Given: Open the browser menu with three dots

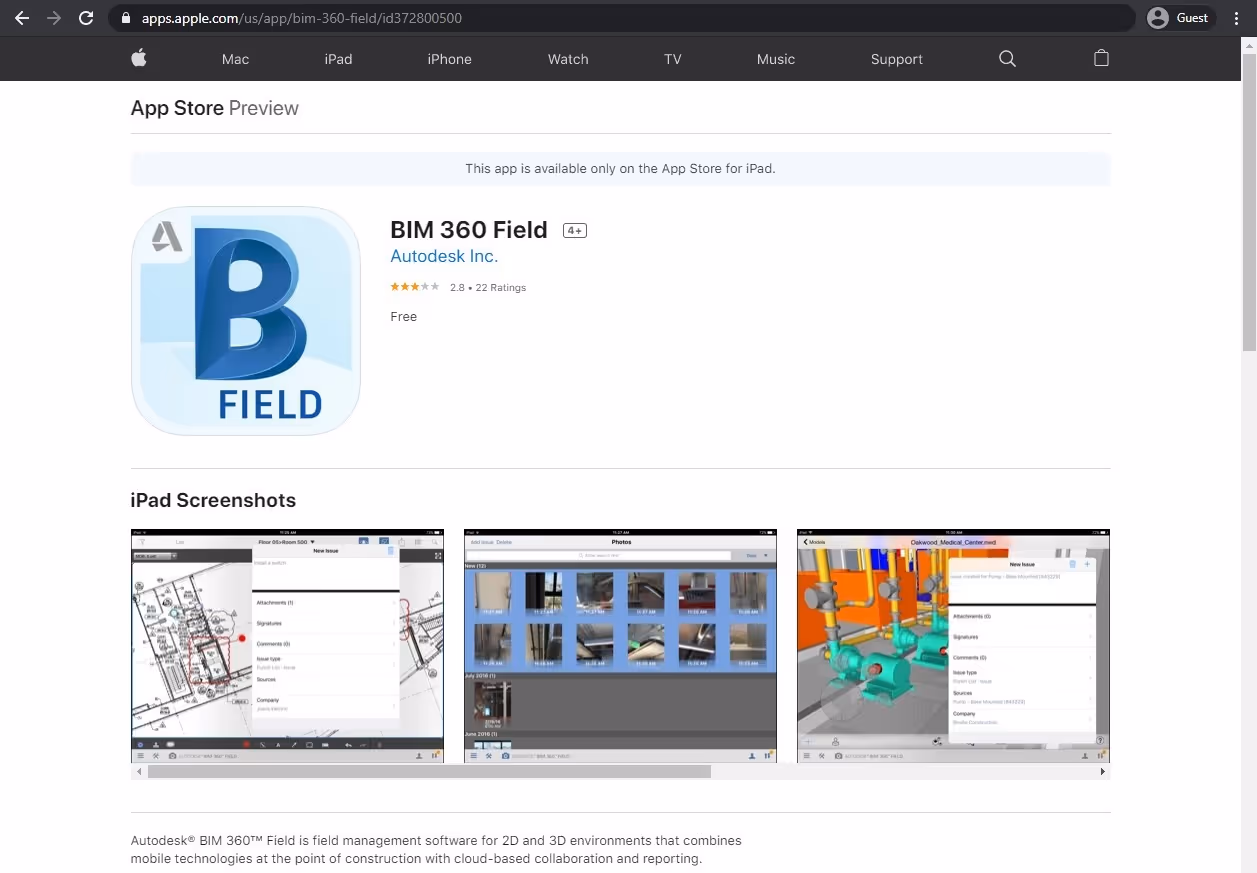Looking at the screenshot, I should tap(1237, 17).
